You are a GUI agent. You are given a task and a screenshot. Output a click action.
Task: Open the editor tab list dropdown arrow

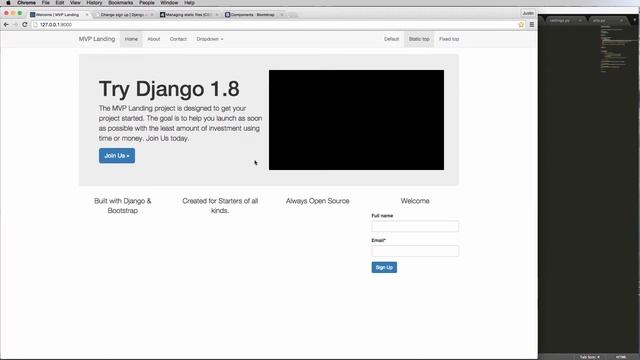[x=635, y=20]
